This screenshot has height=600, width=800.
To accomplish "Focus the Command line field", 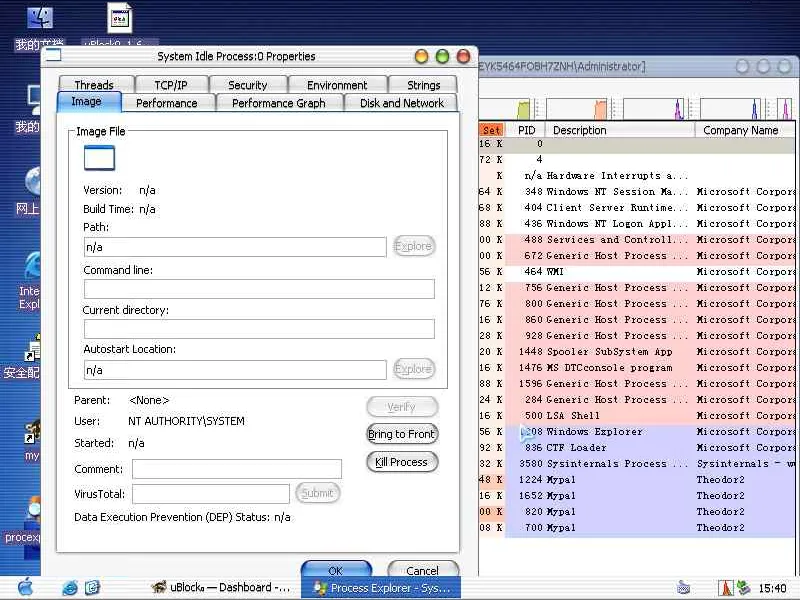I will pyautogui.click(x=259, y=288).
